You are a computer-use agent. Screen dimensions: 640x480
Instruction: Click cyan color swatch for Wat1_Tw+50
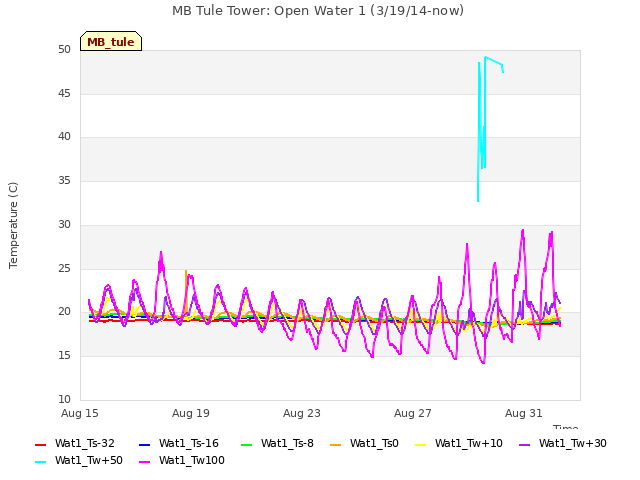tap(41, 462)
